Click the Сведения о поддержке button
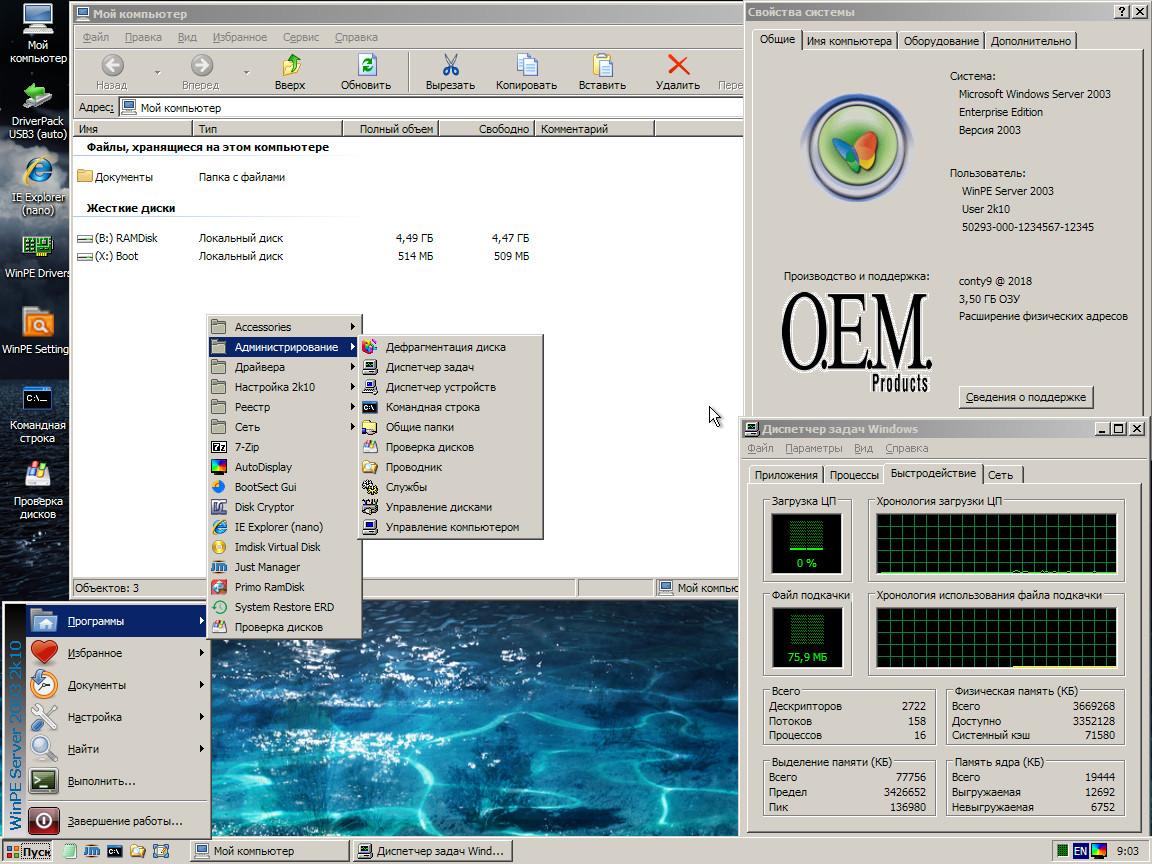1152x864 pixels. [1025, 397]
